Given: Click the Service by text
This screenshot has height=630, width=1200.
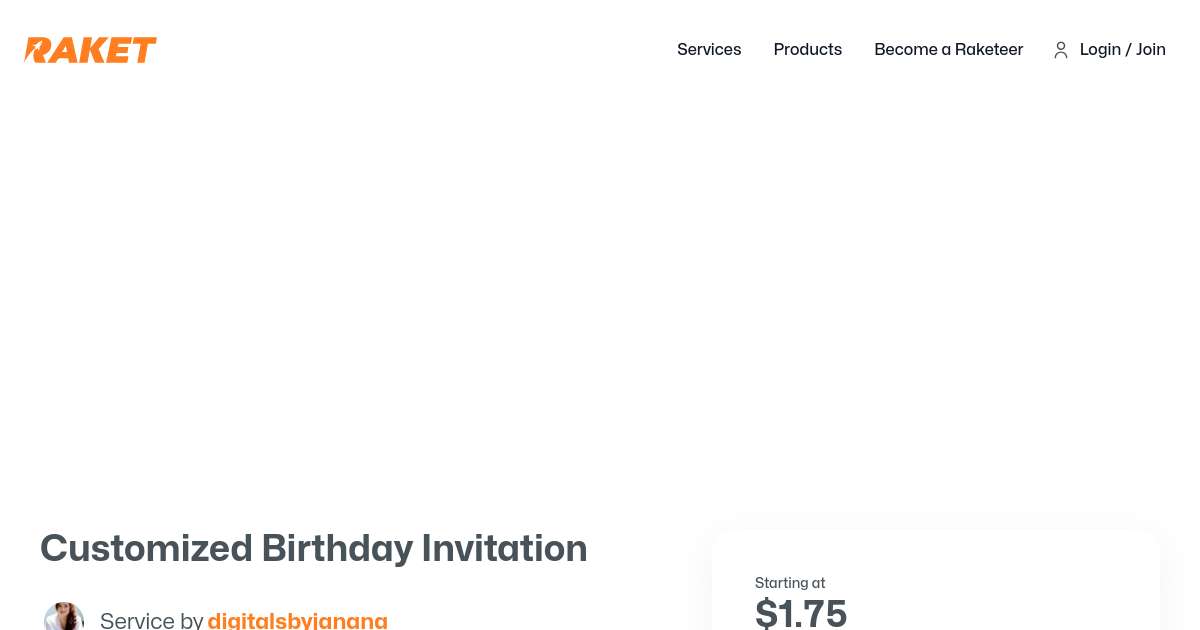Looking at the screenshot, I should pyautogui.click(x=152, y=620).
